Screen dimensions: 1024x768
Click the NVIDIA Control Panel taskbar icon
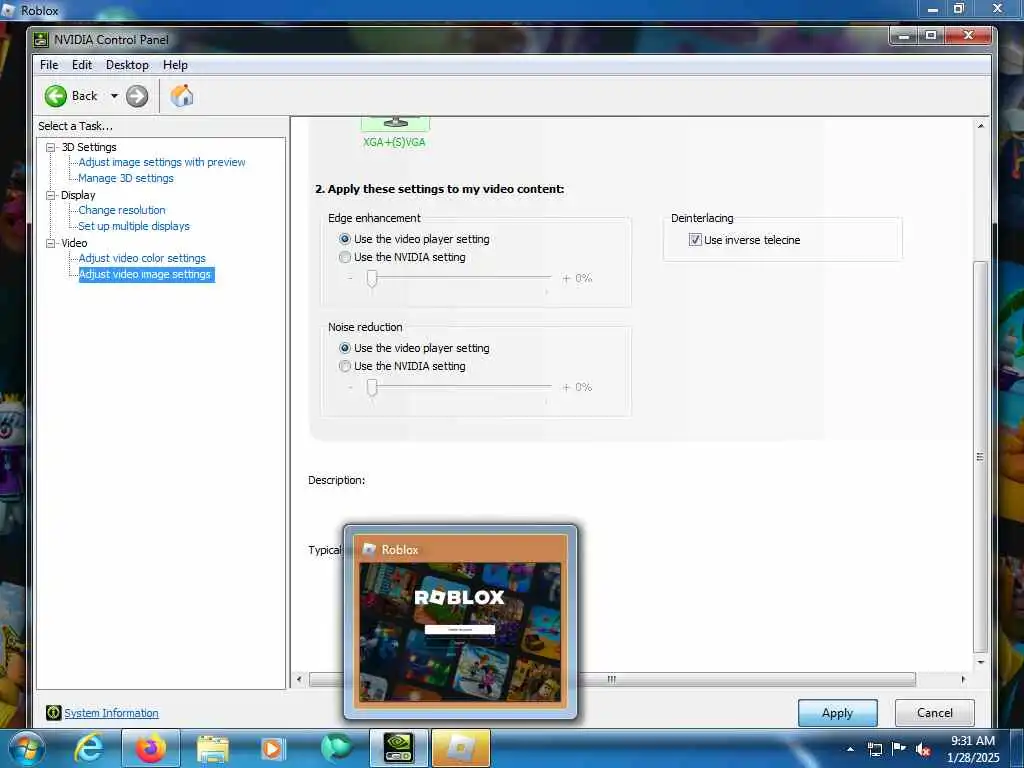[398, 748]
